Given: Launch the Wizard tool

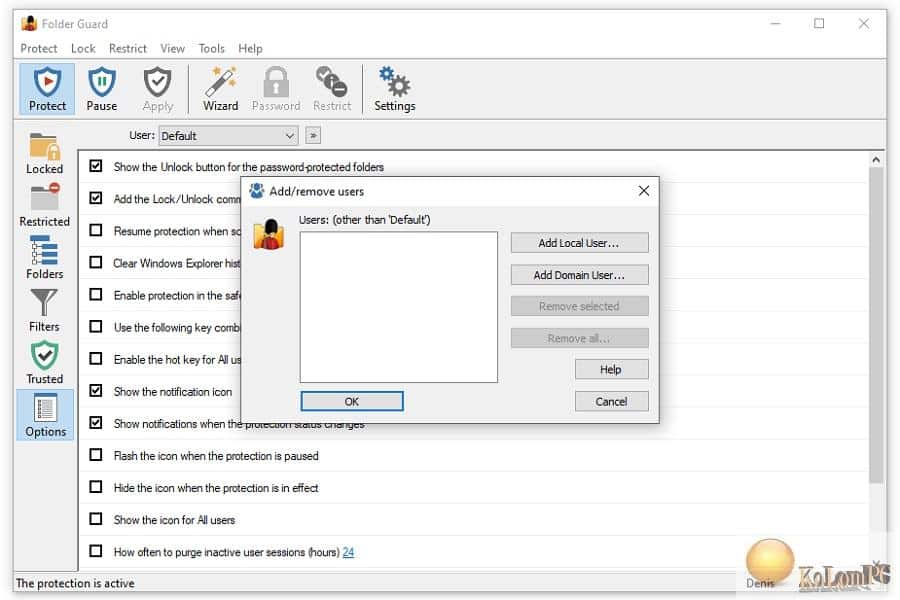Looking at the screenshot, I should pos(220,82).
